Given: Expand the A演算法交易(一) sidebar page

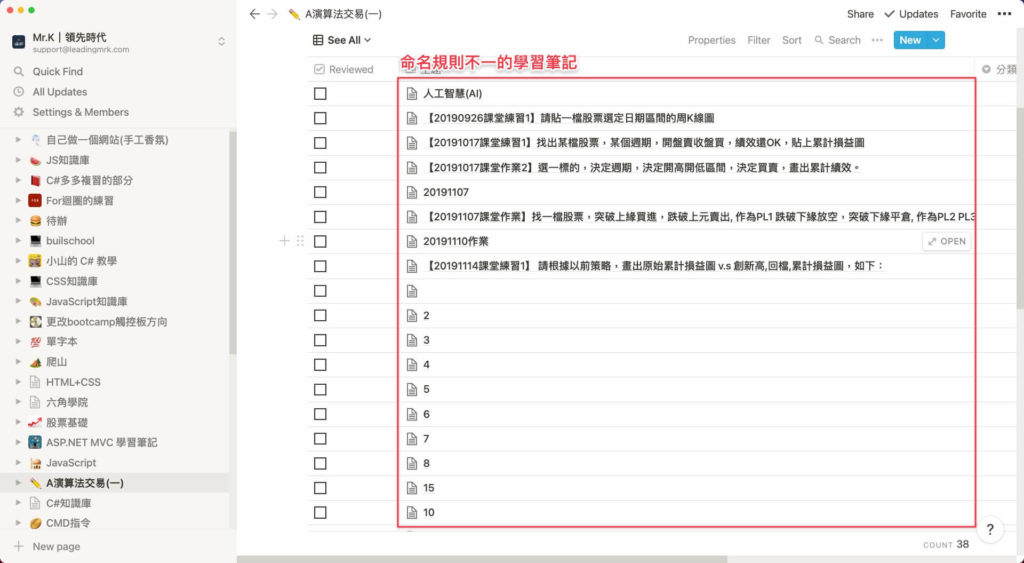Looking at the screenshot, I should click(x=18, y=483).
